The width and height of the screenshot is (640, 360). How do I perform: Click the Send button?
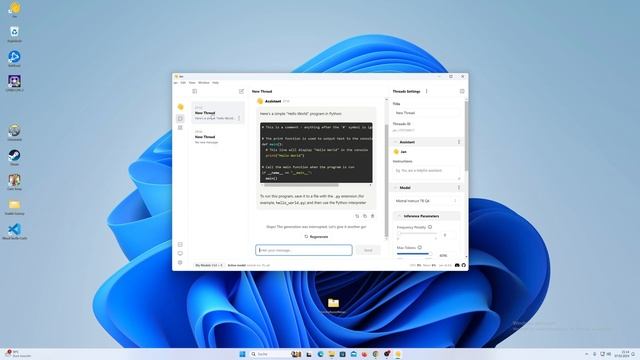pos(368,250)
